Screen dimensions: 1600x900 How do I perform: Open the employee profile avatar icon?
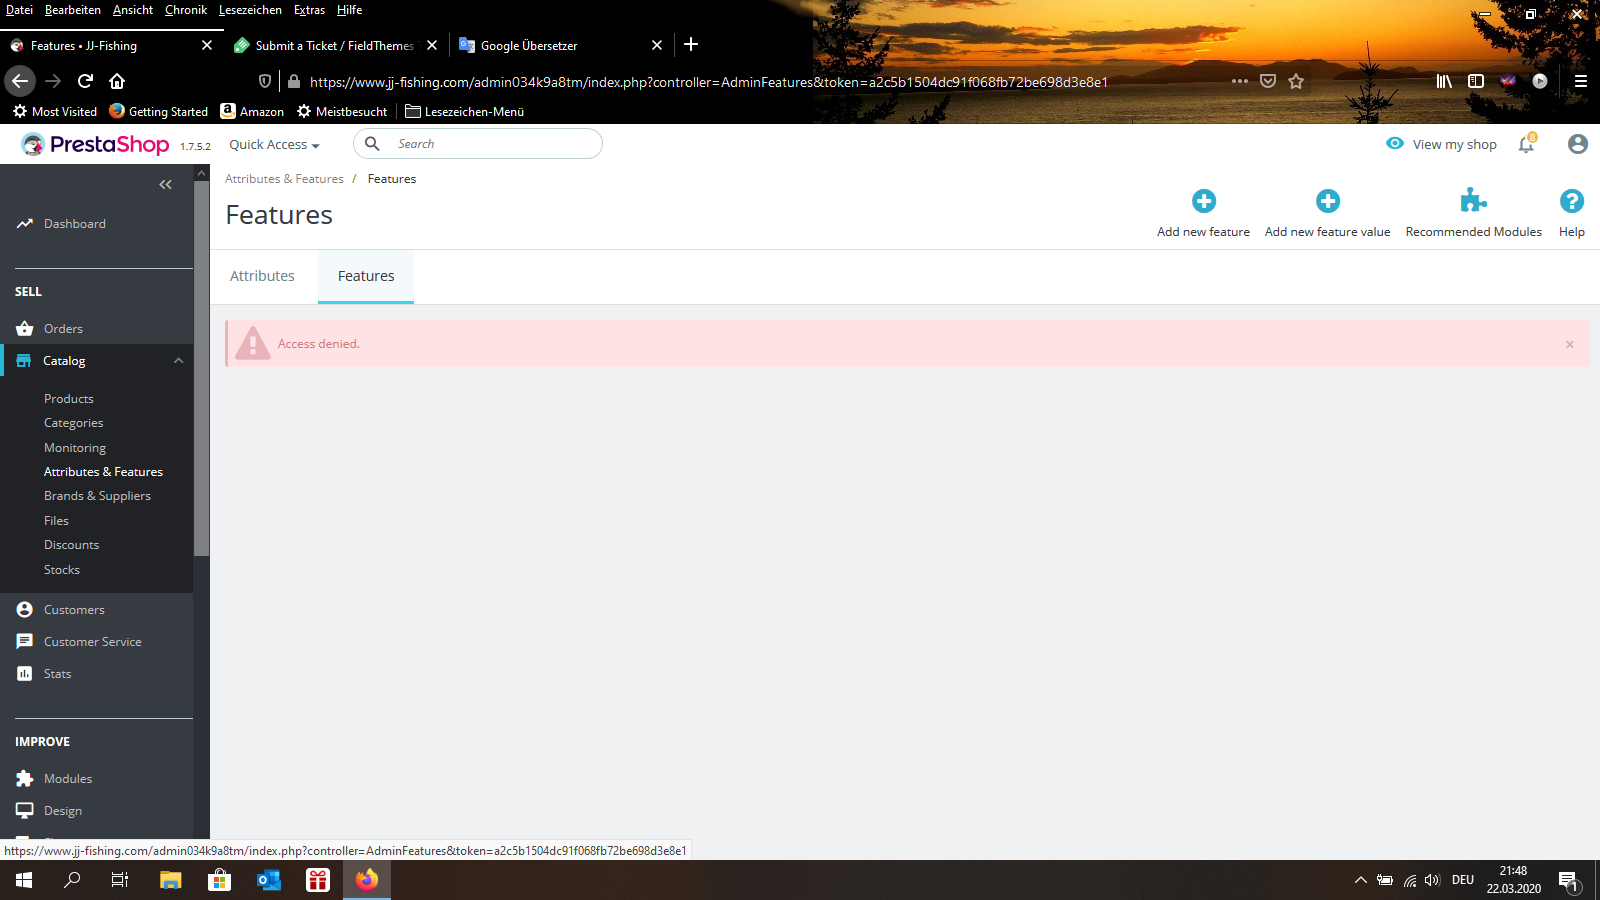tap(1578, 144)
